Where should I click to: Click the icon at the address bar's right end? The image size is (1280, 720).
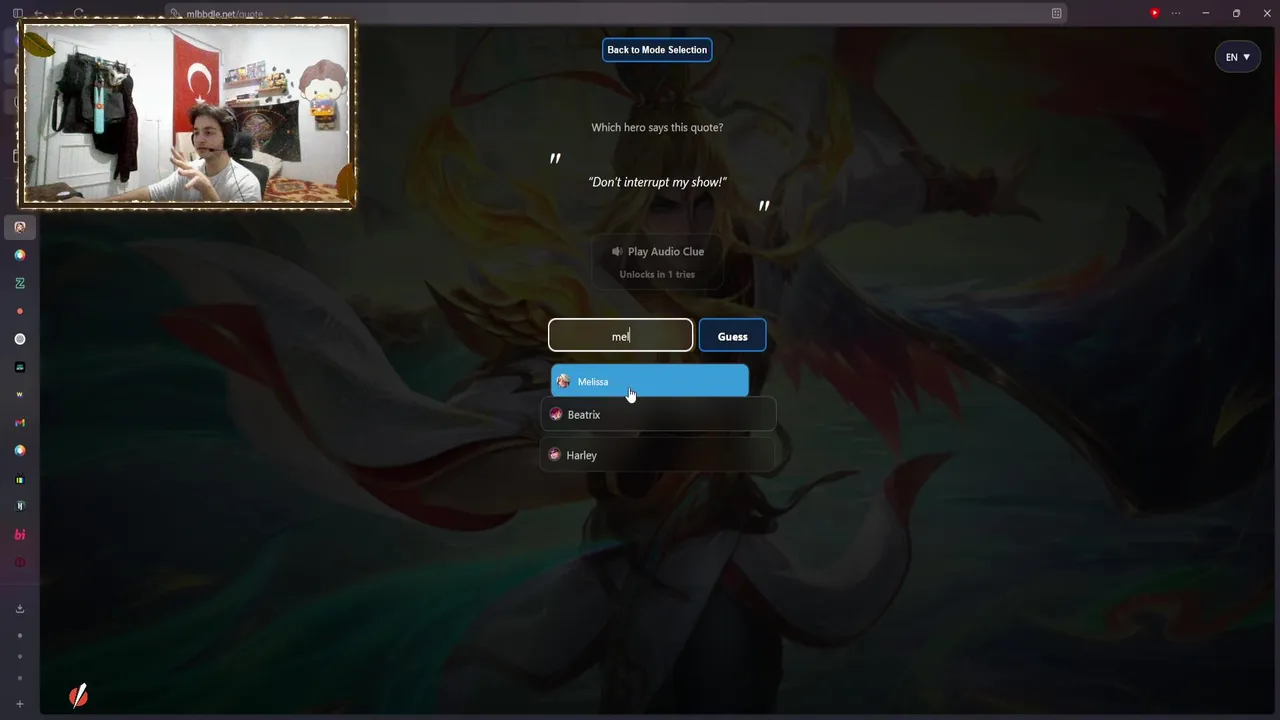coord(1056,13)
